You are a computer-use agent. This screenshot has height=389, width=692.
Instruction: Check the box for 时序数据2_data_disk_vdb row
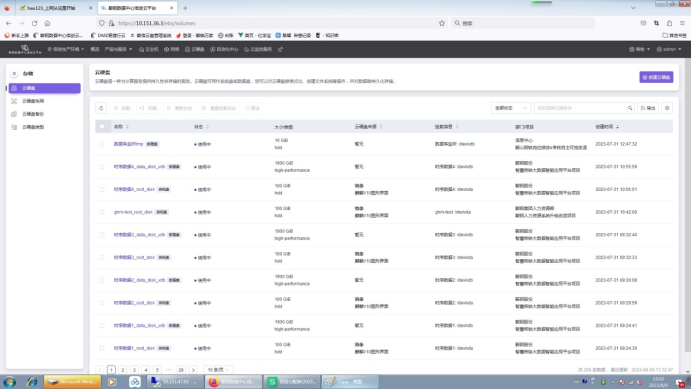[x=102, y=280]
